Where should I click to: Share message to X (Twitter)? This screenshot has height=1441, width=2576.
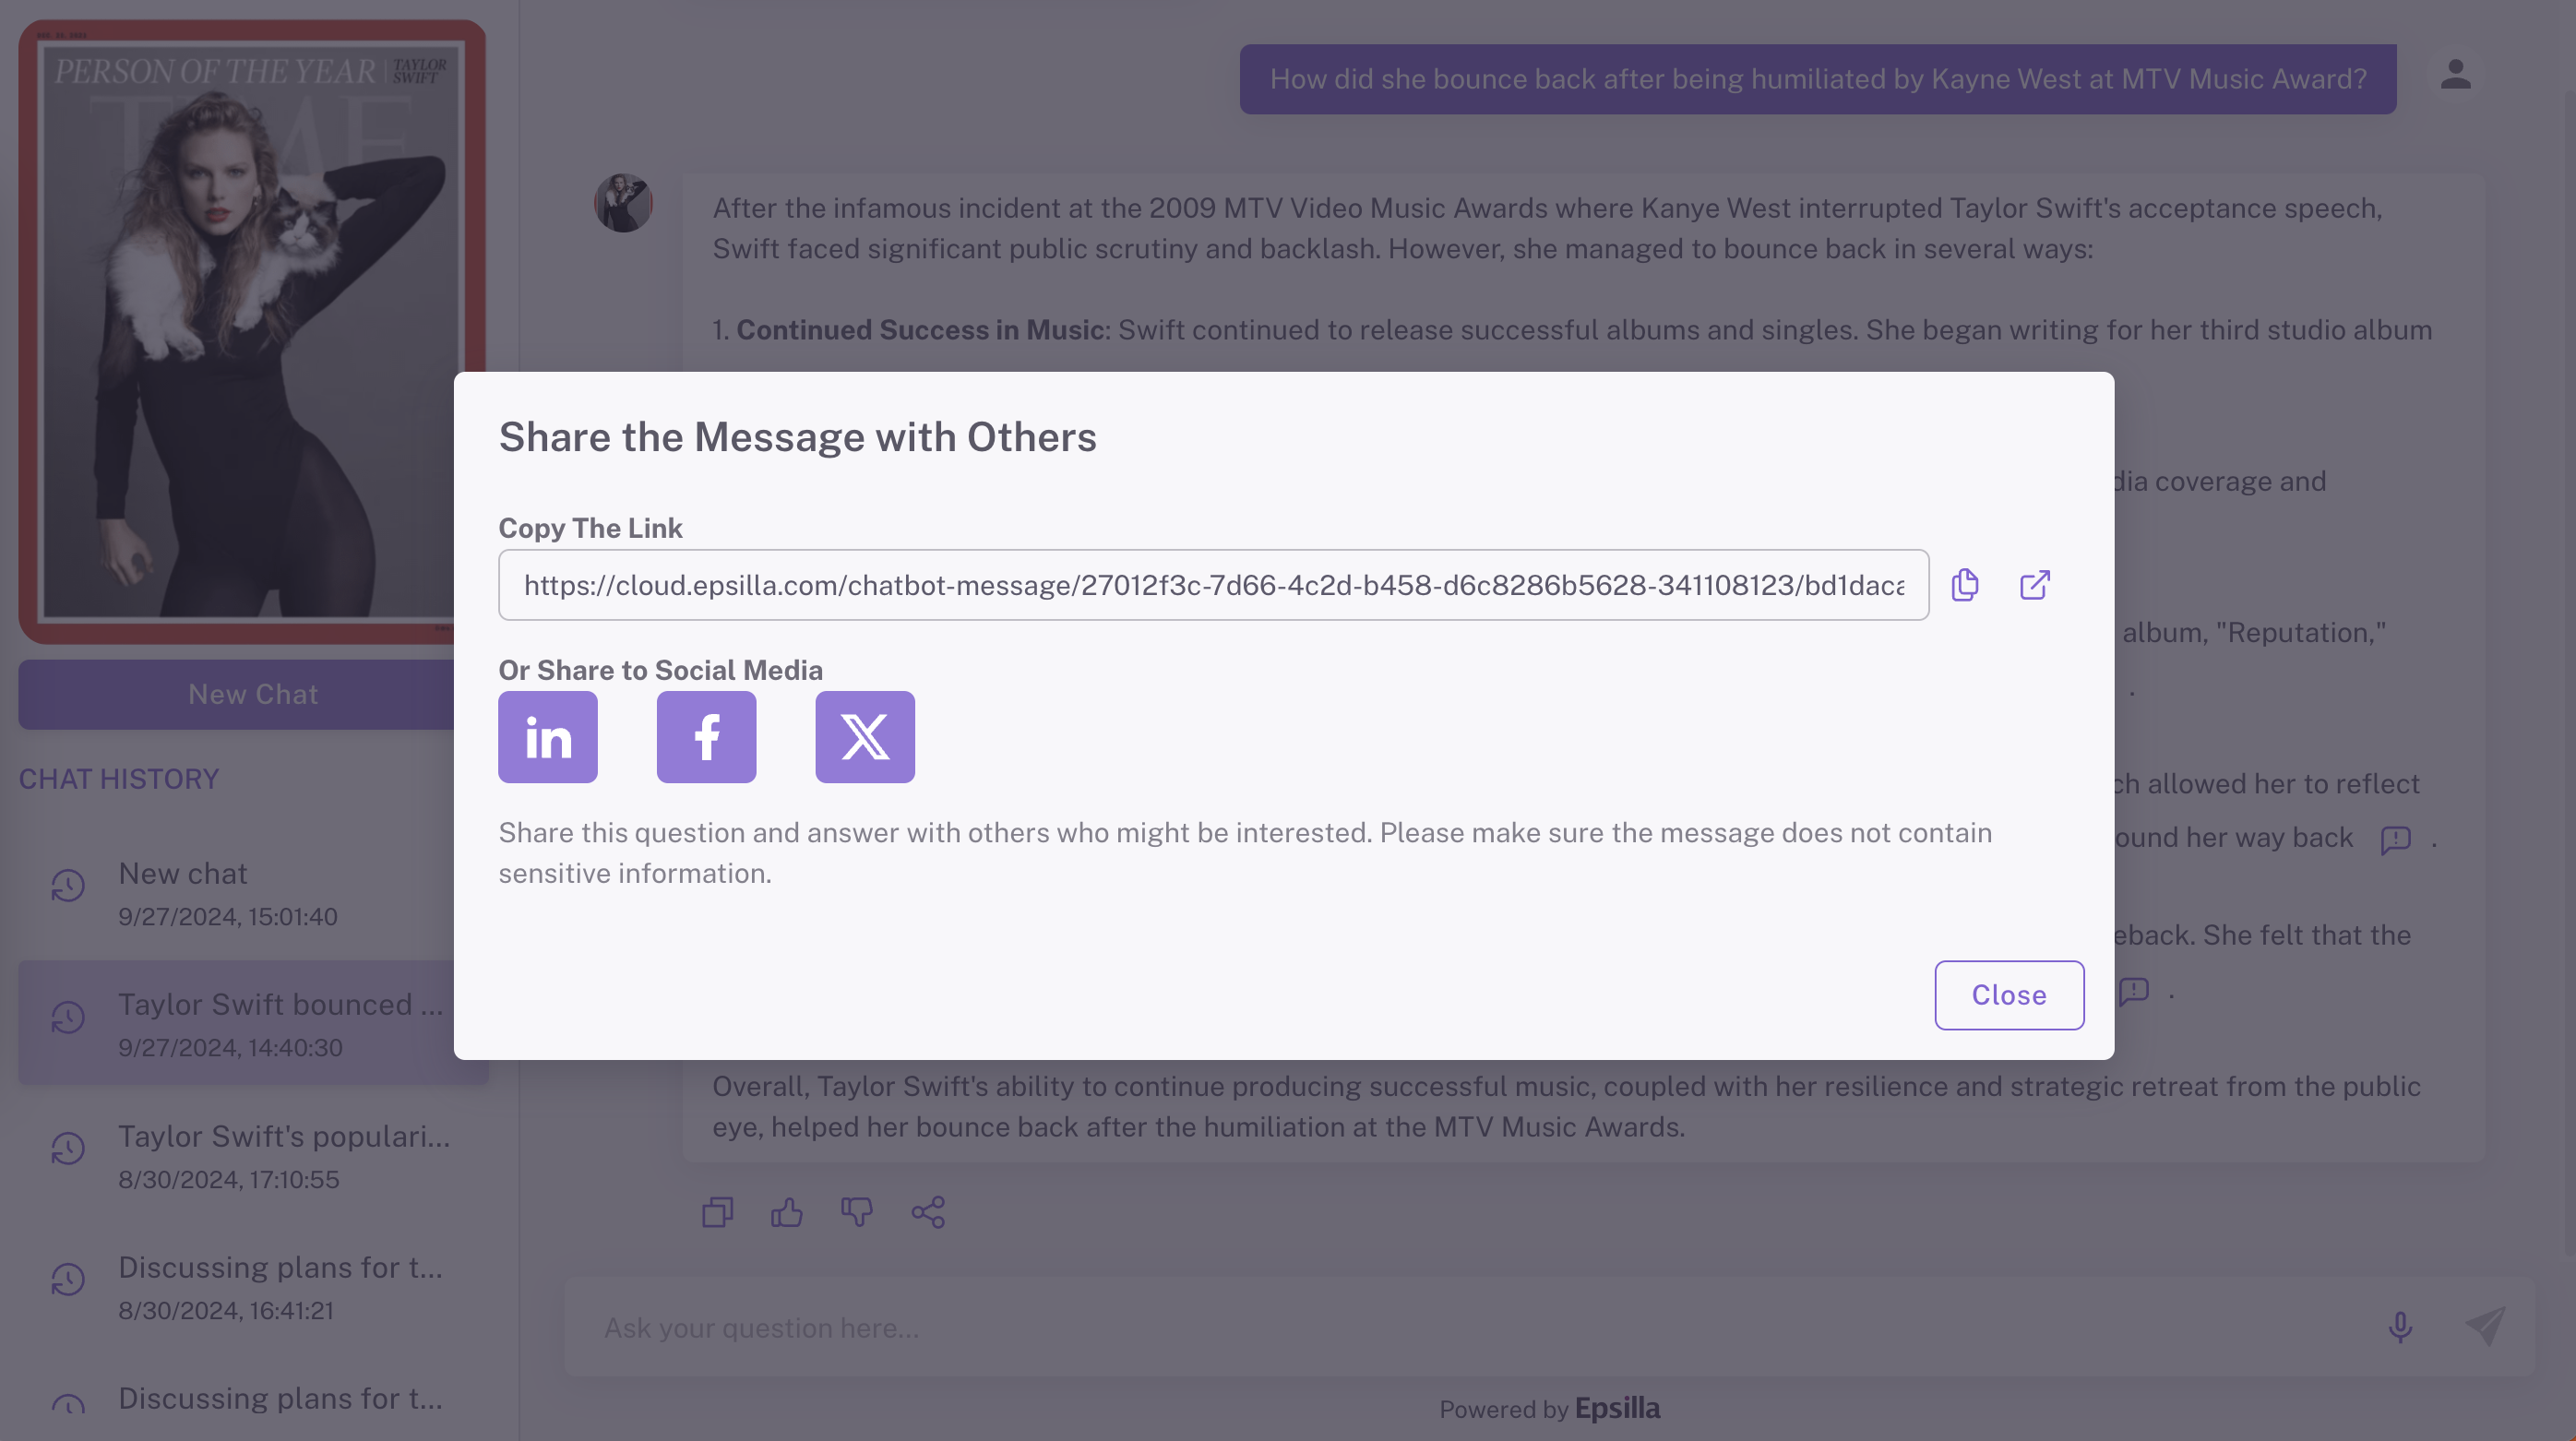(865, 737)
